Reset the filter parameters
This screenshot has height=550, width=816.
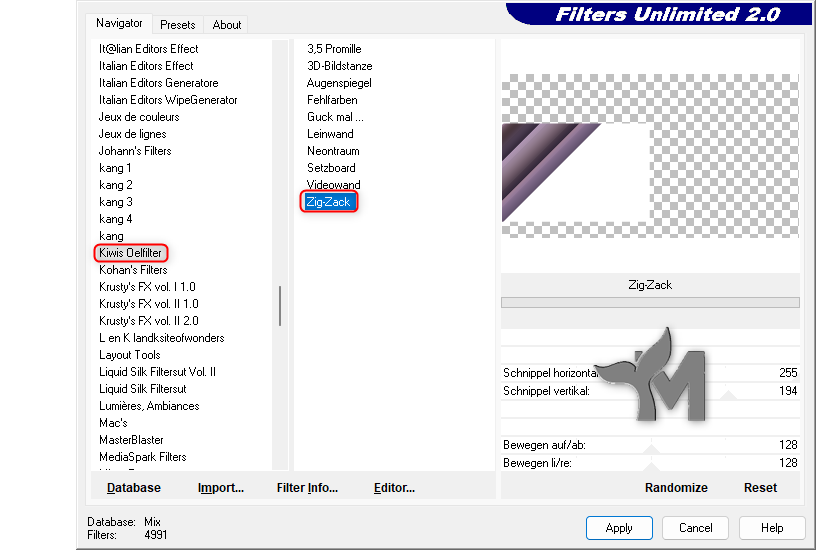coord(760,488)
